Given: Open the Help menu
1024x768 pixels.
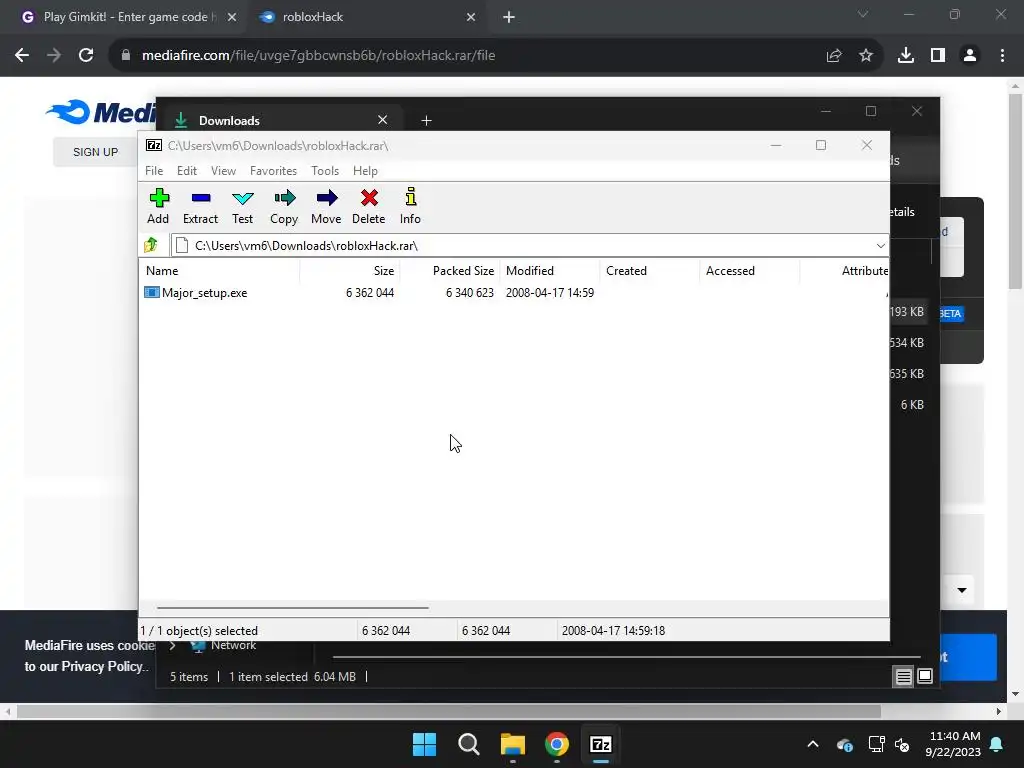Looking at the screenshot, I should click(x=365, y=170).
